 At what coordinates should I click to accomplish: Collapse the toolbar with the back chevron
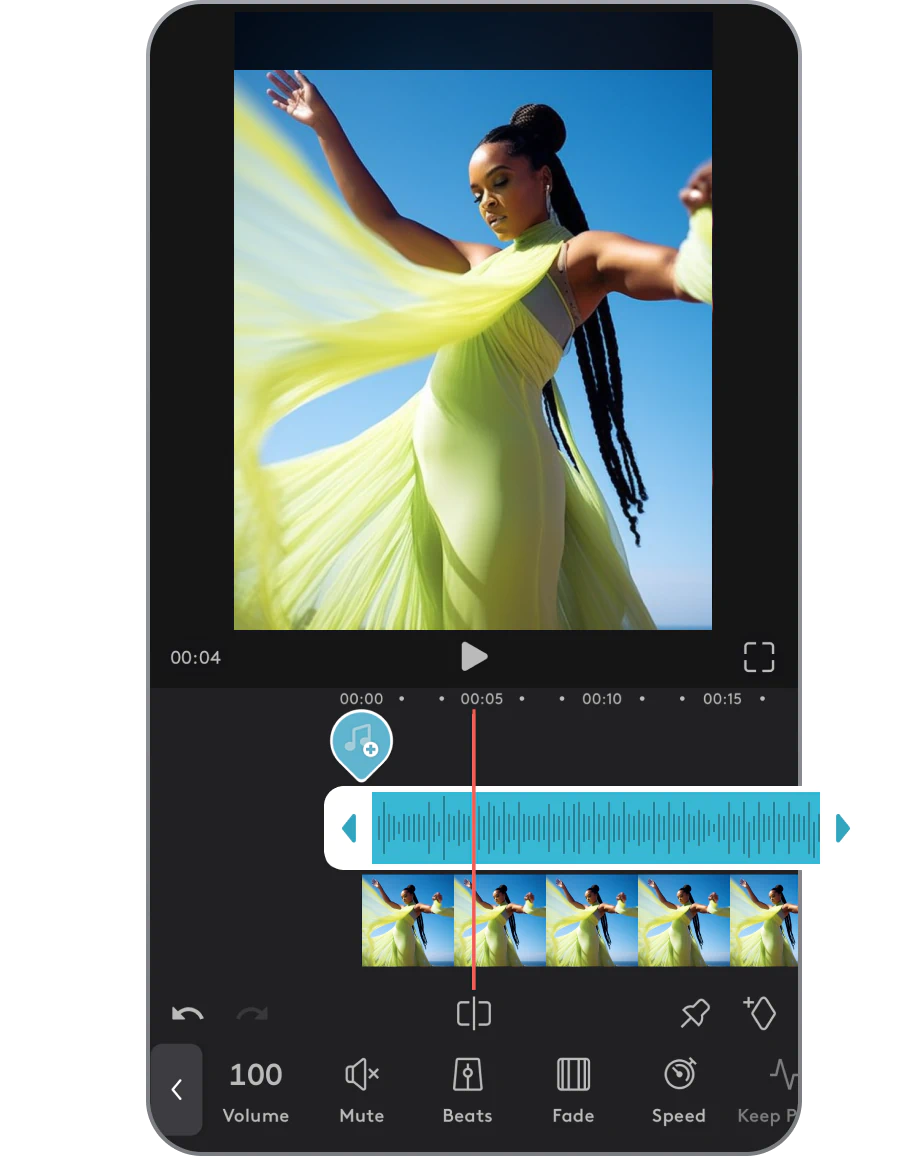[178, 1090]
